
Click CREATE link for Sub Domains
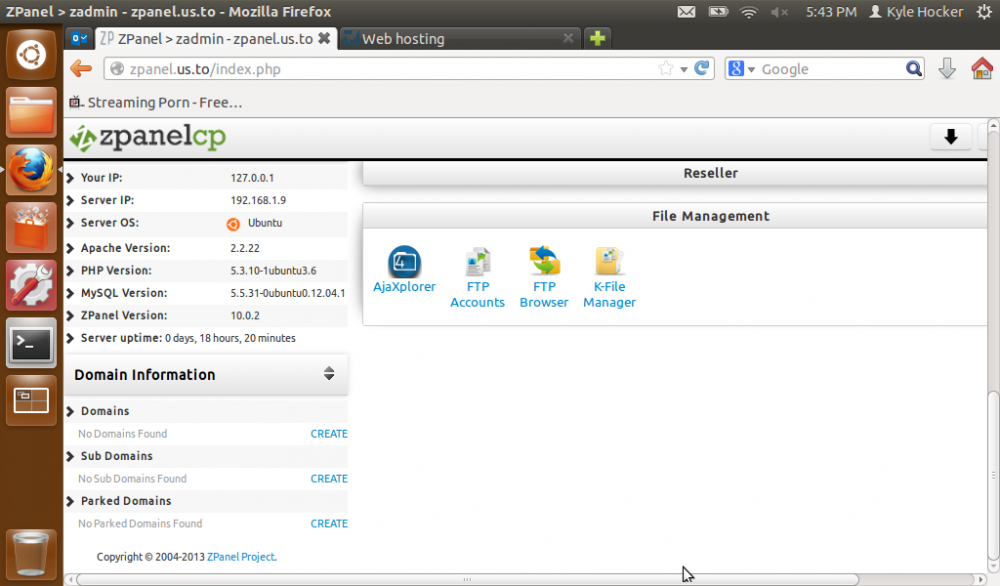pos(329,479)
